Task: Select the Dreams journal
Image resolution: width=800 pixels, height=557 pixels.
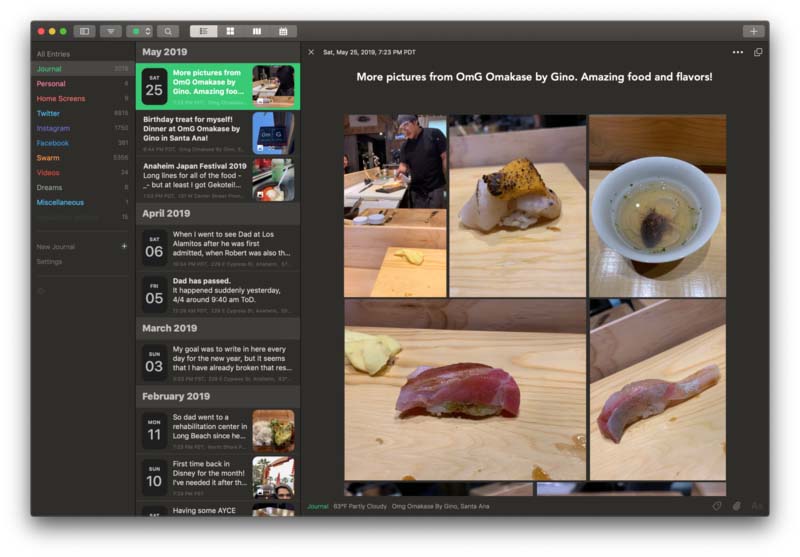Action: click(83, 187)
